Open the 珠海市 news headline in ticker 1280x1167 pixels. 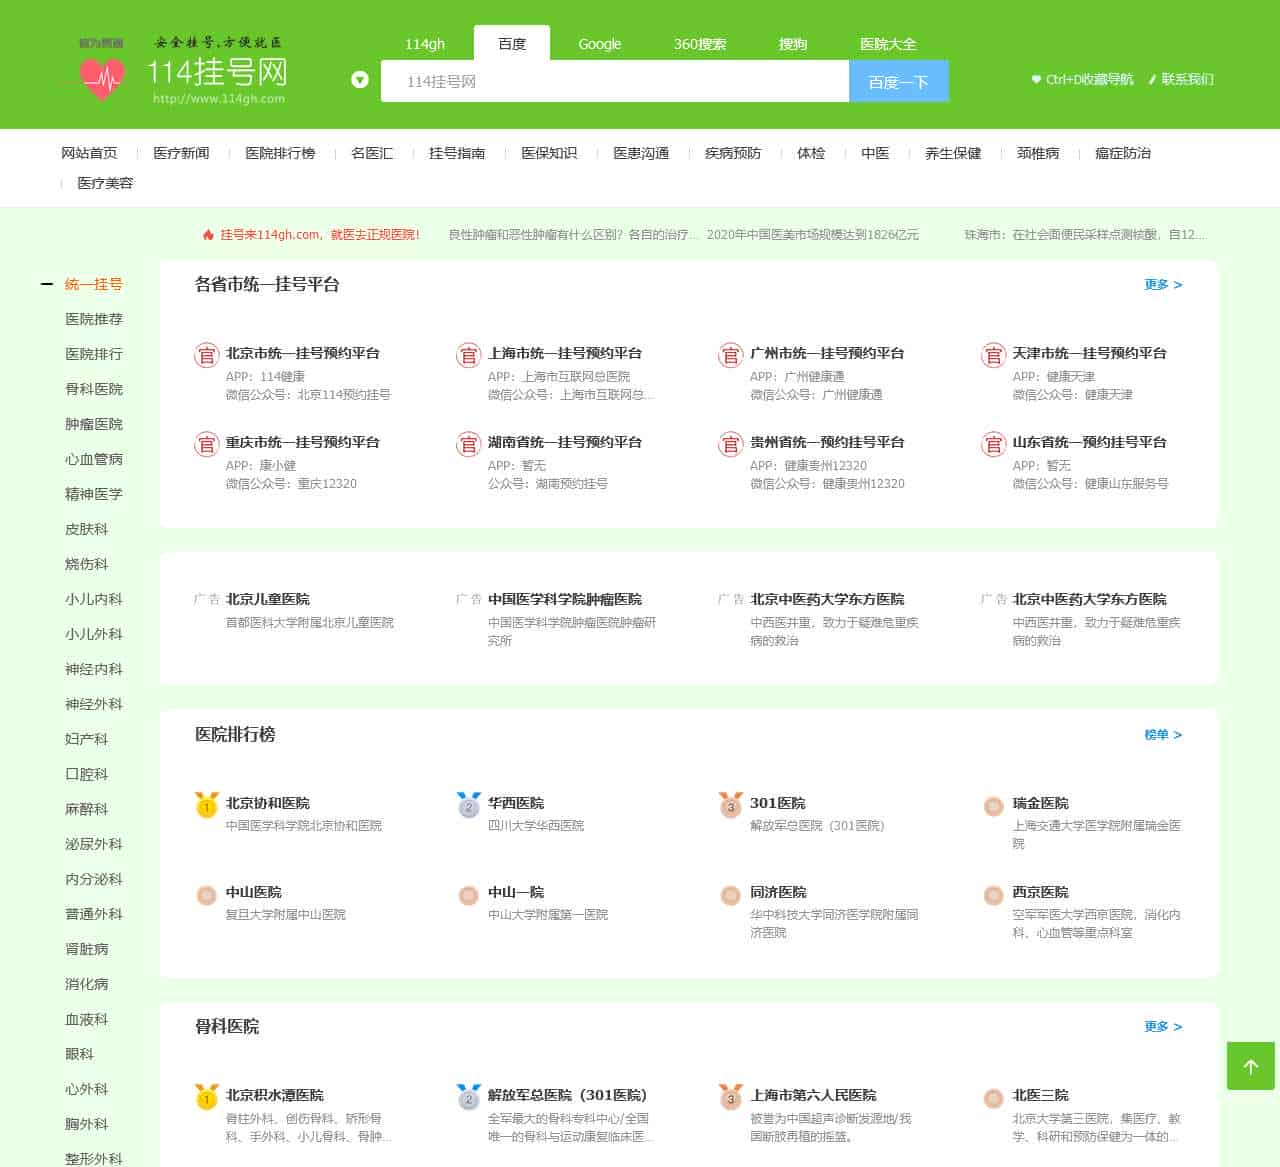(1085, 235)
